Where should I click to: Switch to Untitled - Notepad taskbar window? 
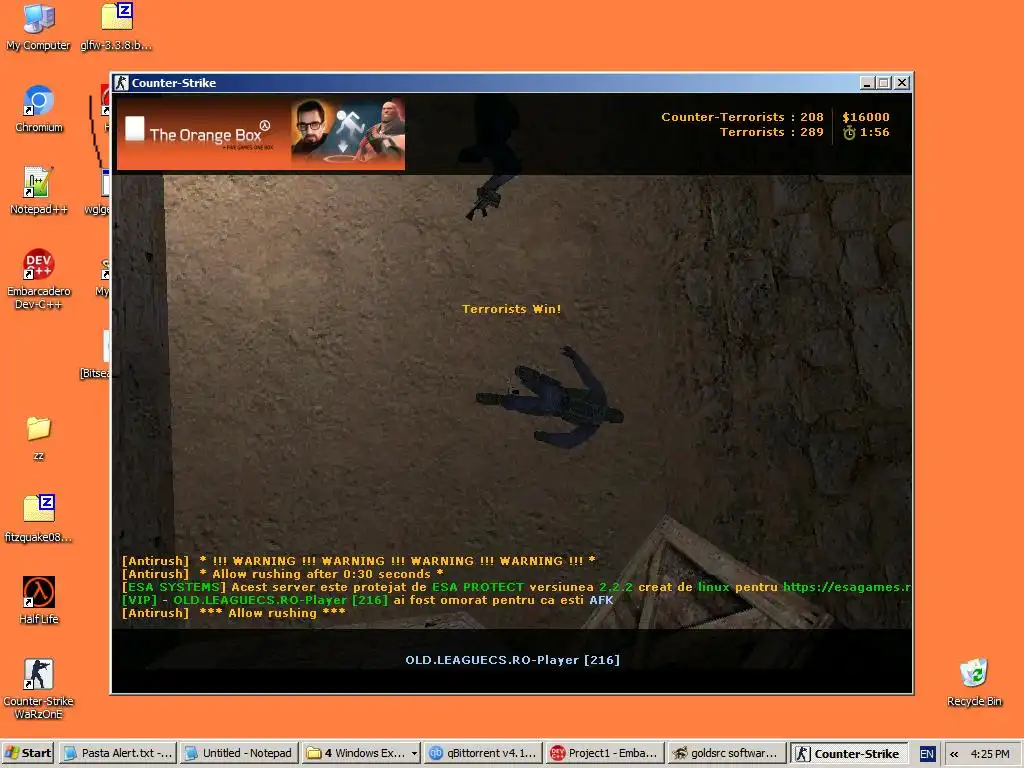(x=239, y=753)
